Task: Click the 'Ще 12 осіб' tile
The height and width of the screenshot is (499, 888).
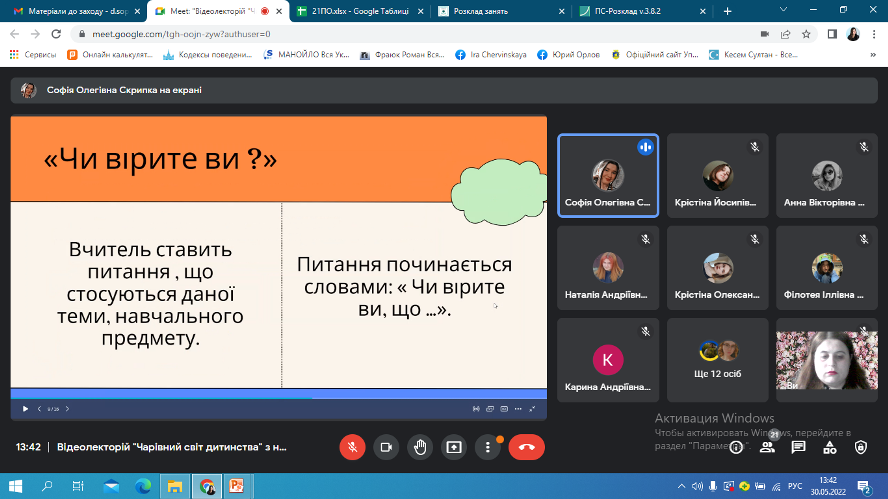Action: [717, 360]
